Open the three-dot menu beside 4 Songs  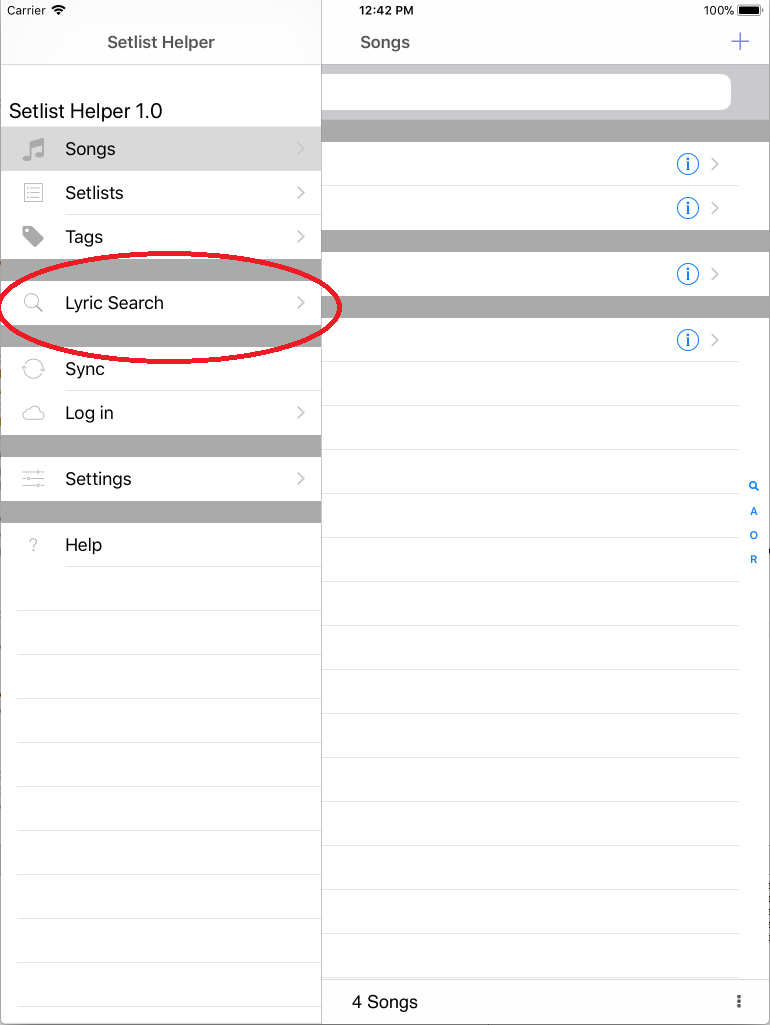tap(737, 1002)
